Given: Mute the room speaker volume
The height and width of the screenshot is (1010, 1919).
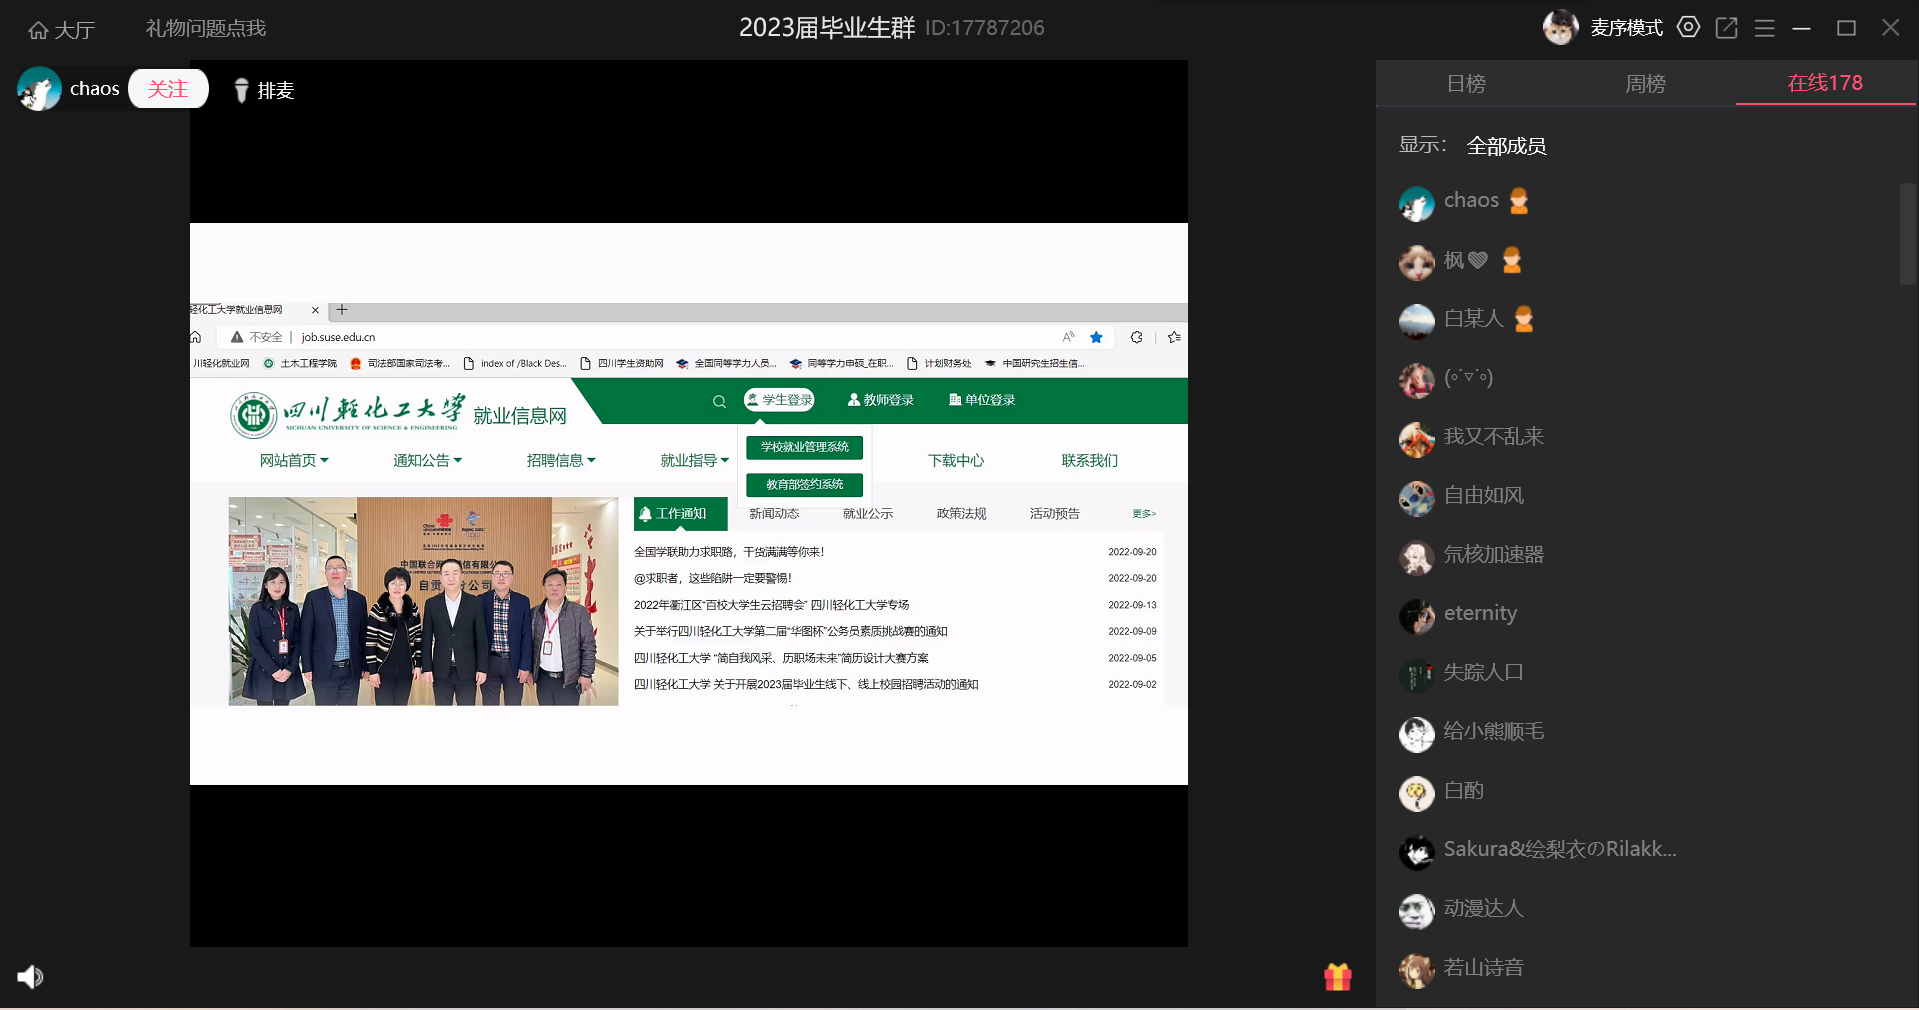Looking at the screenshot, I should pos(31,976).
